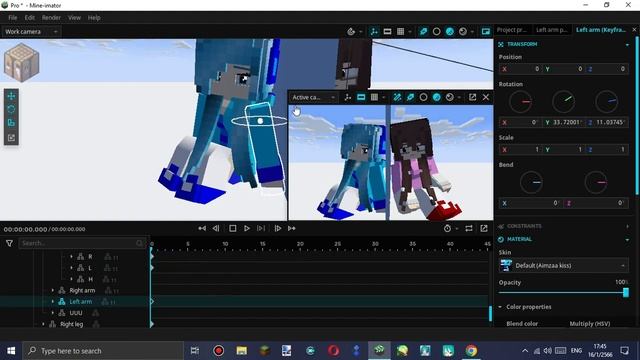
Task: Open the Render menu
Action: [51, 18]
